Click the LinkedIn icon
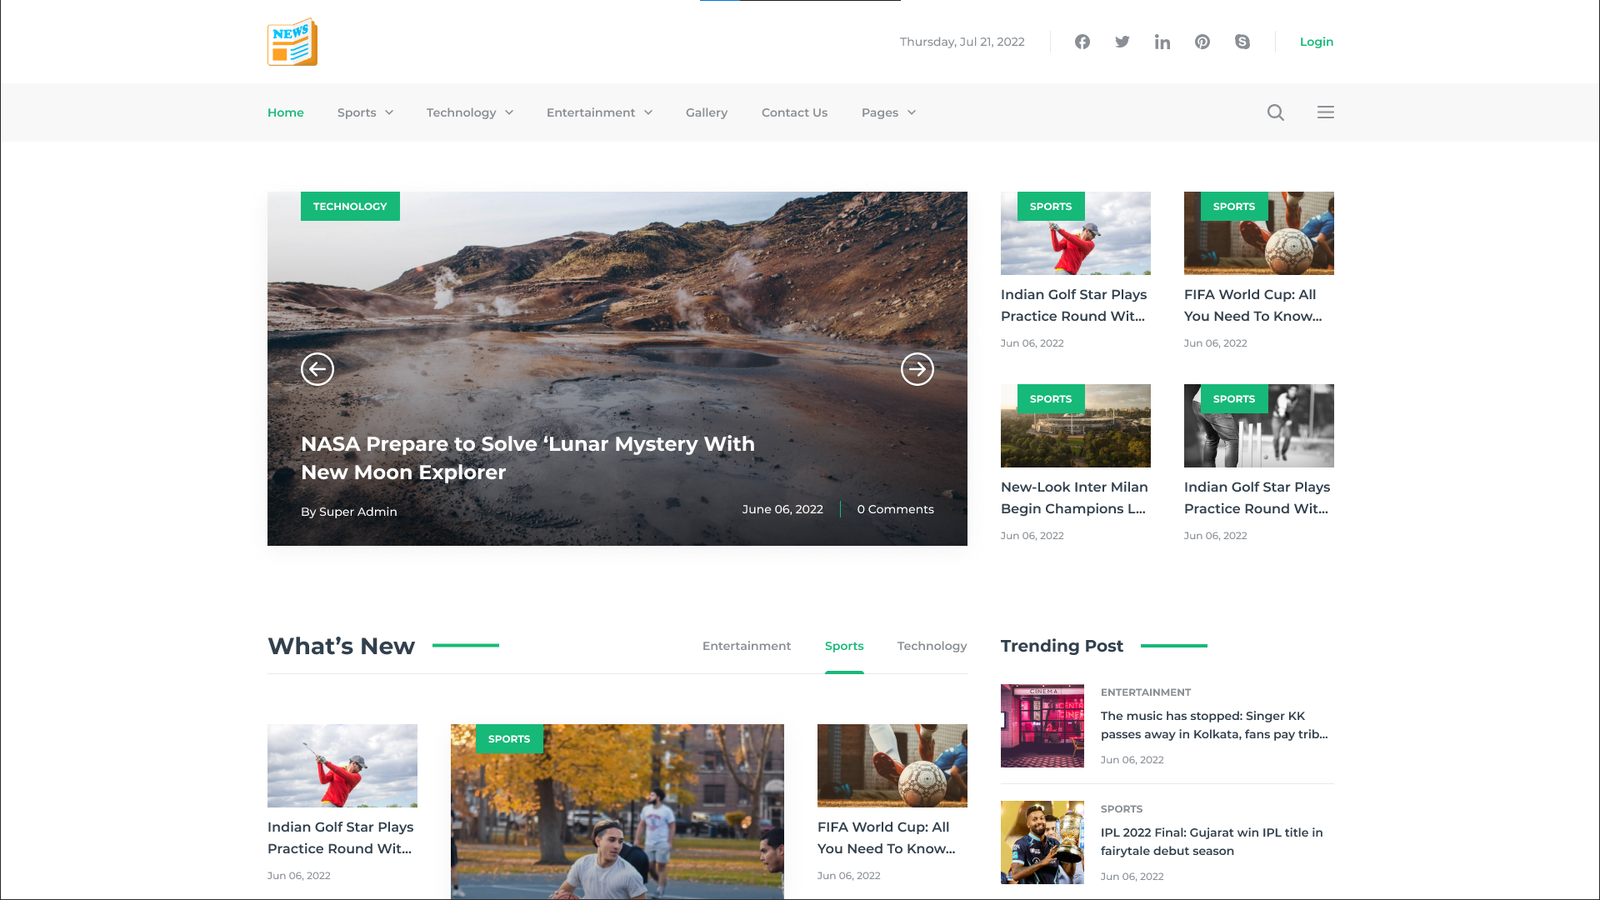Viewport: 1600px width, 900px height. (1162, 42)
